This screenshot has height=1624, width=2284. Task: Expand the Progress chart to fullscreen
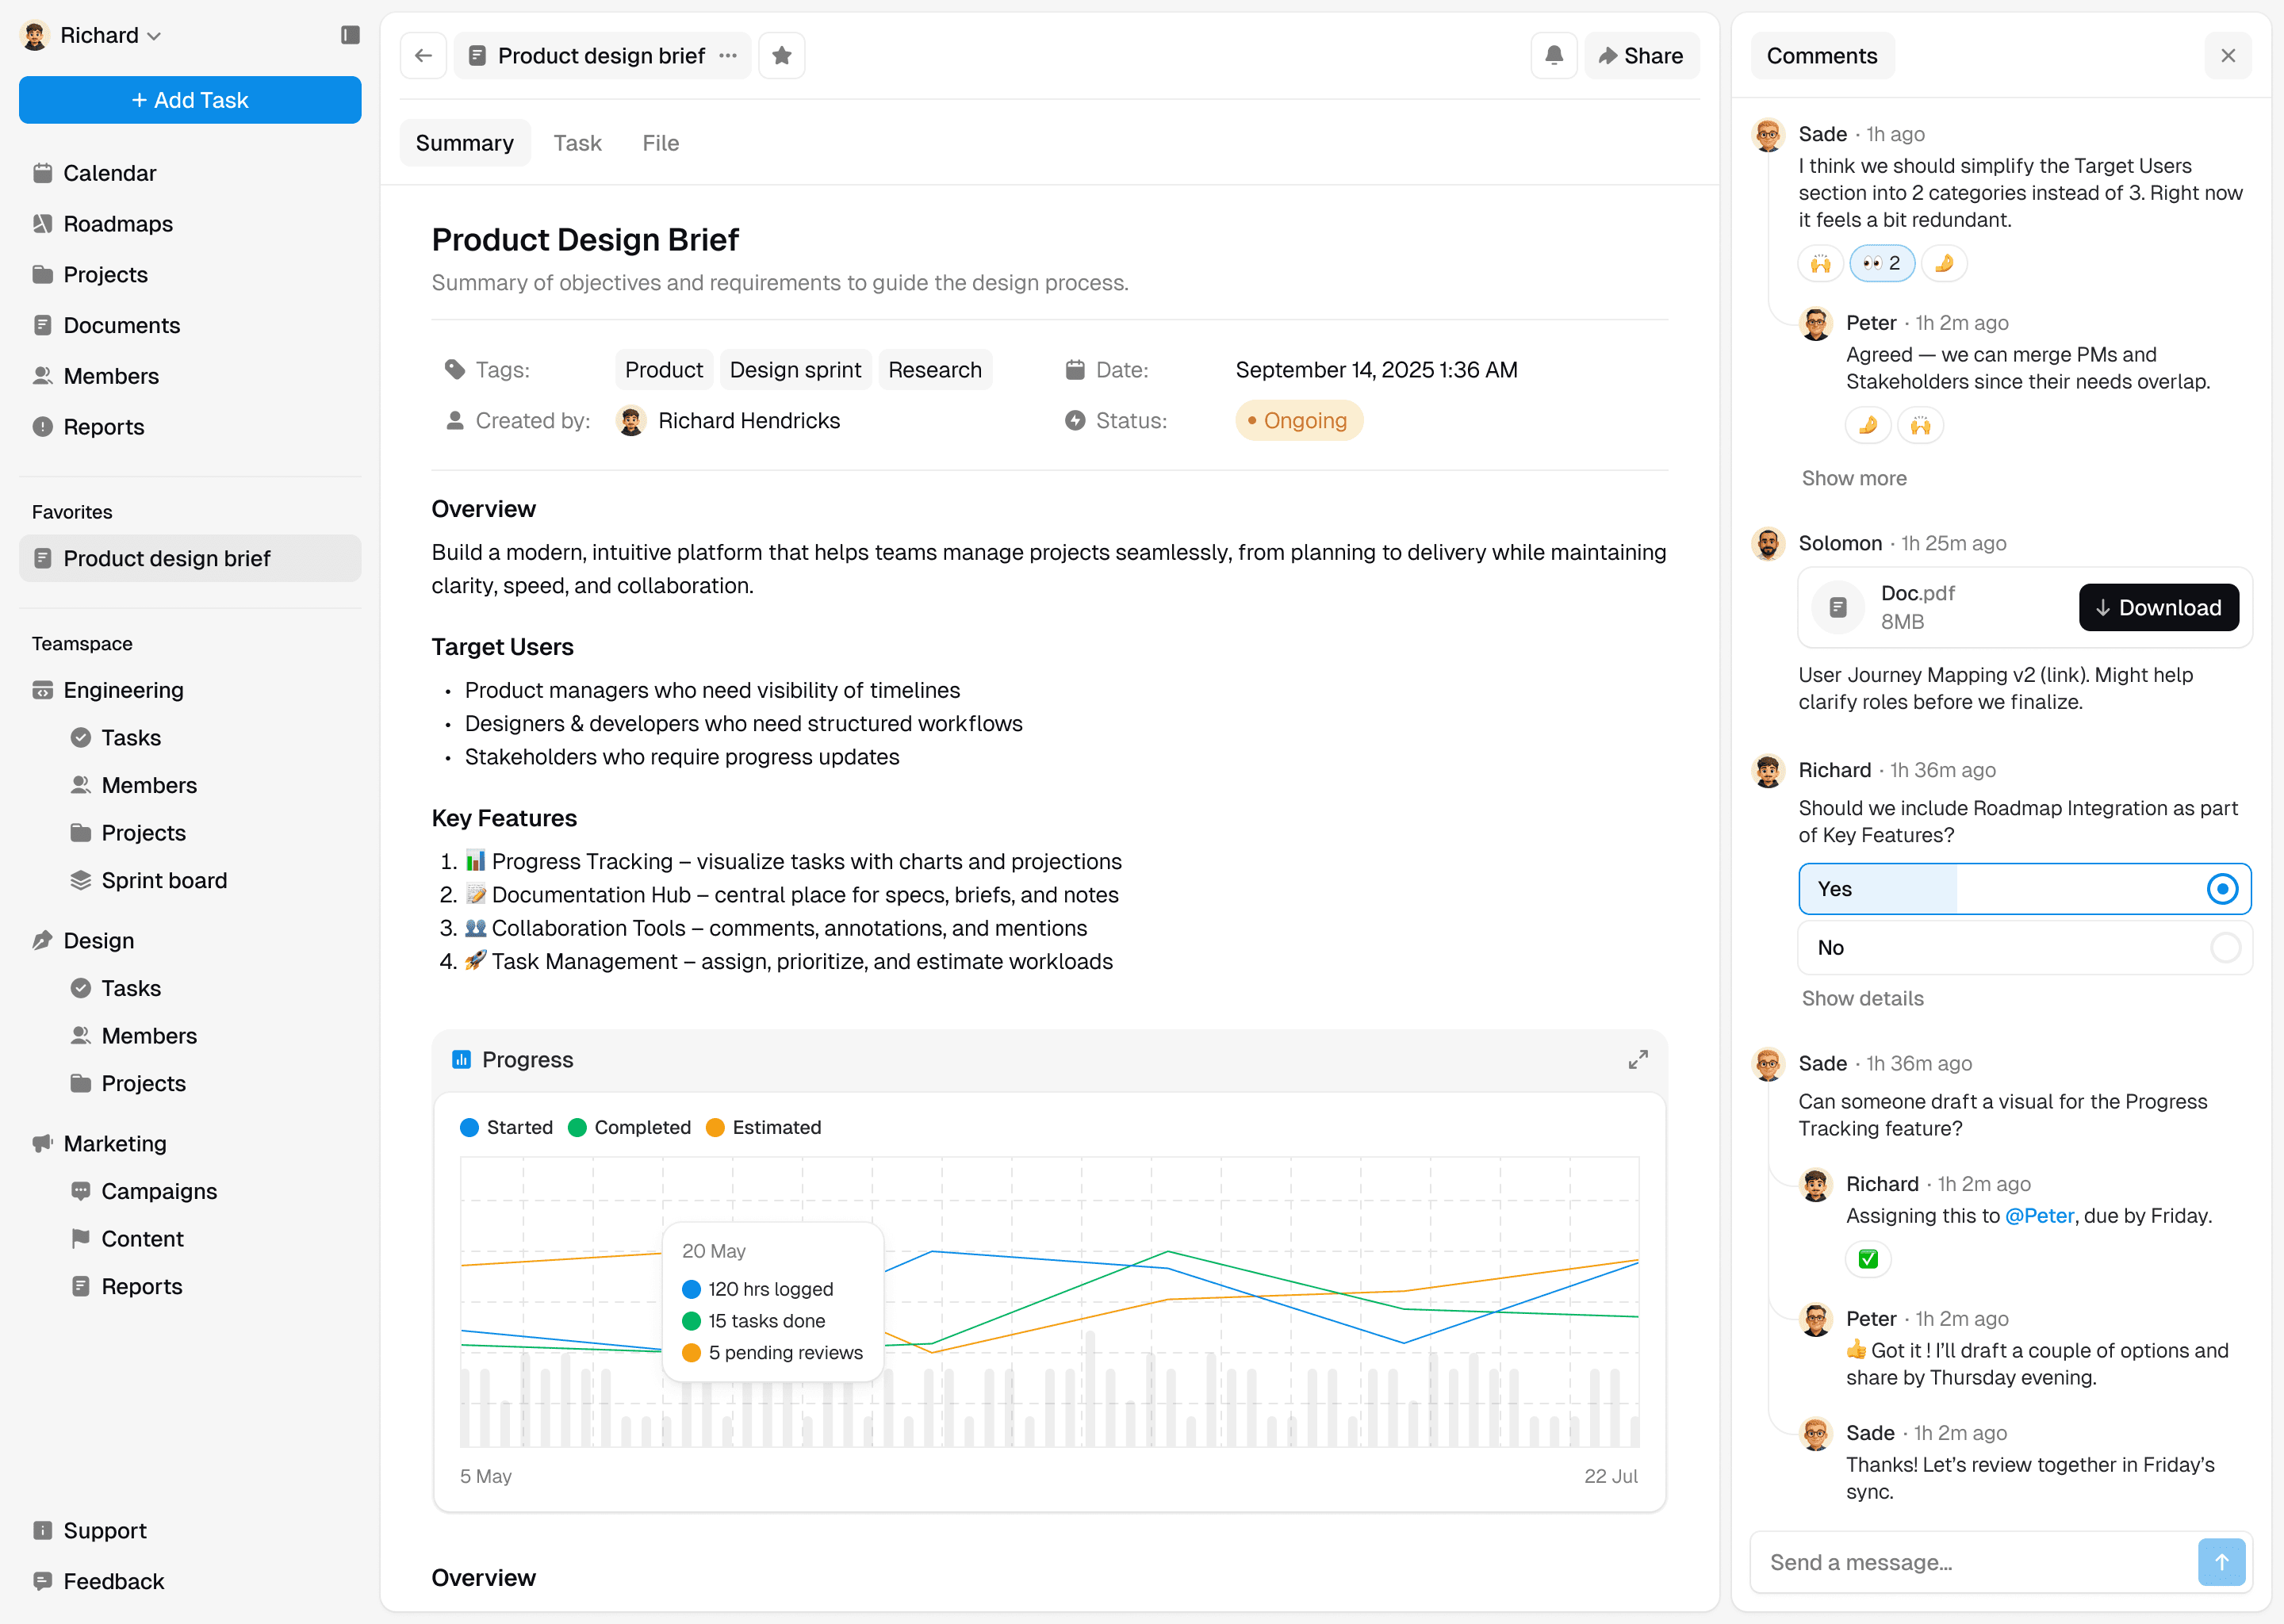coord(1637,1059)
